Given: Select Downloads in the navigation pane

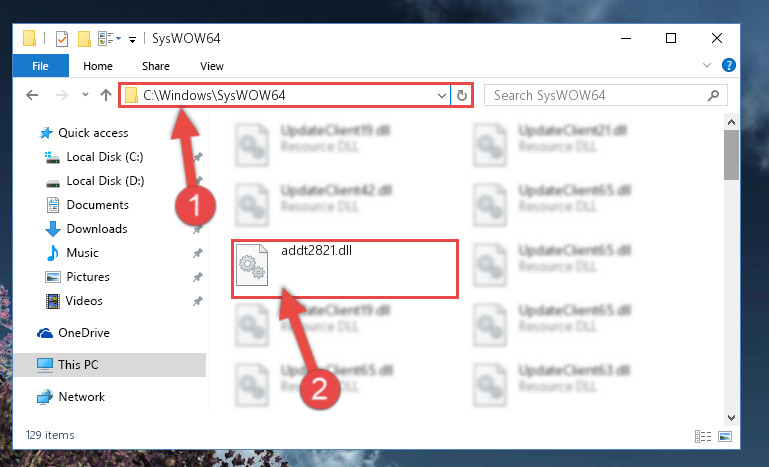Looking at the screenshot, I should click(97, 229).
